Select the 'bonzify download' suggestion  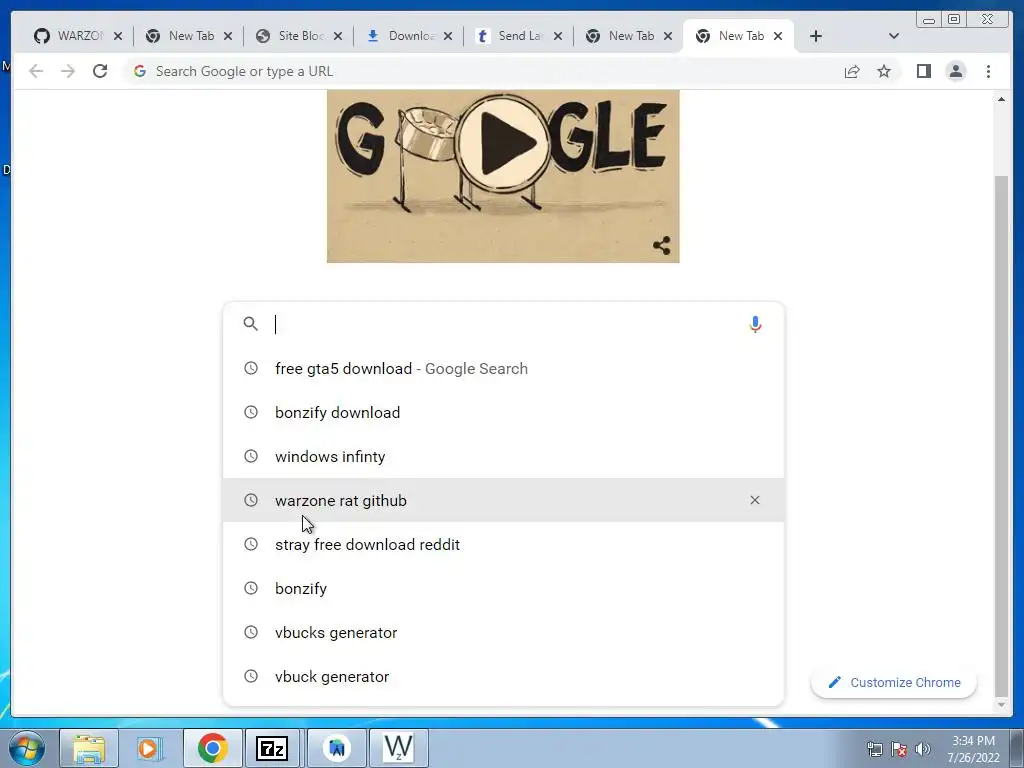tap(503, 412)
